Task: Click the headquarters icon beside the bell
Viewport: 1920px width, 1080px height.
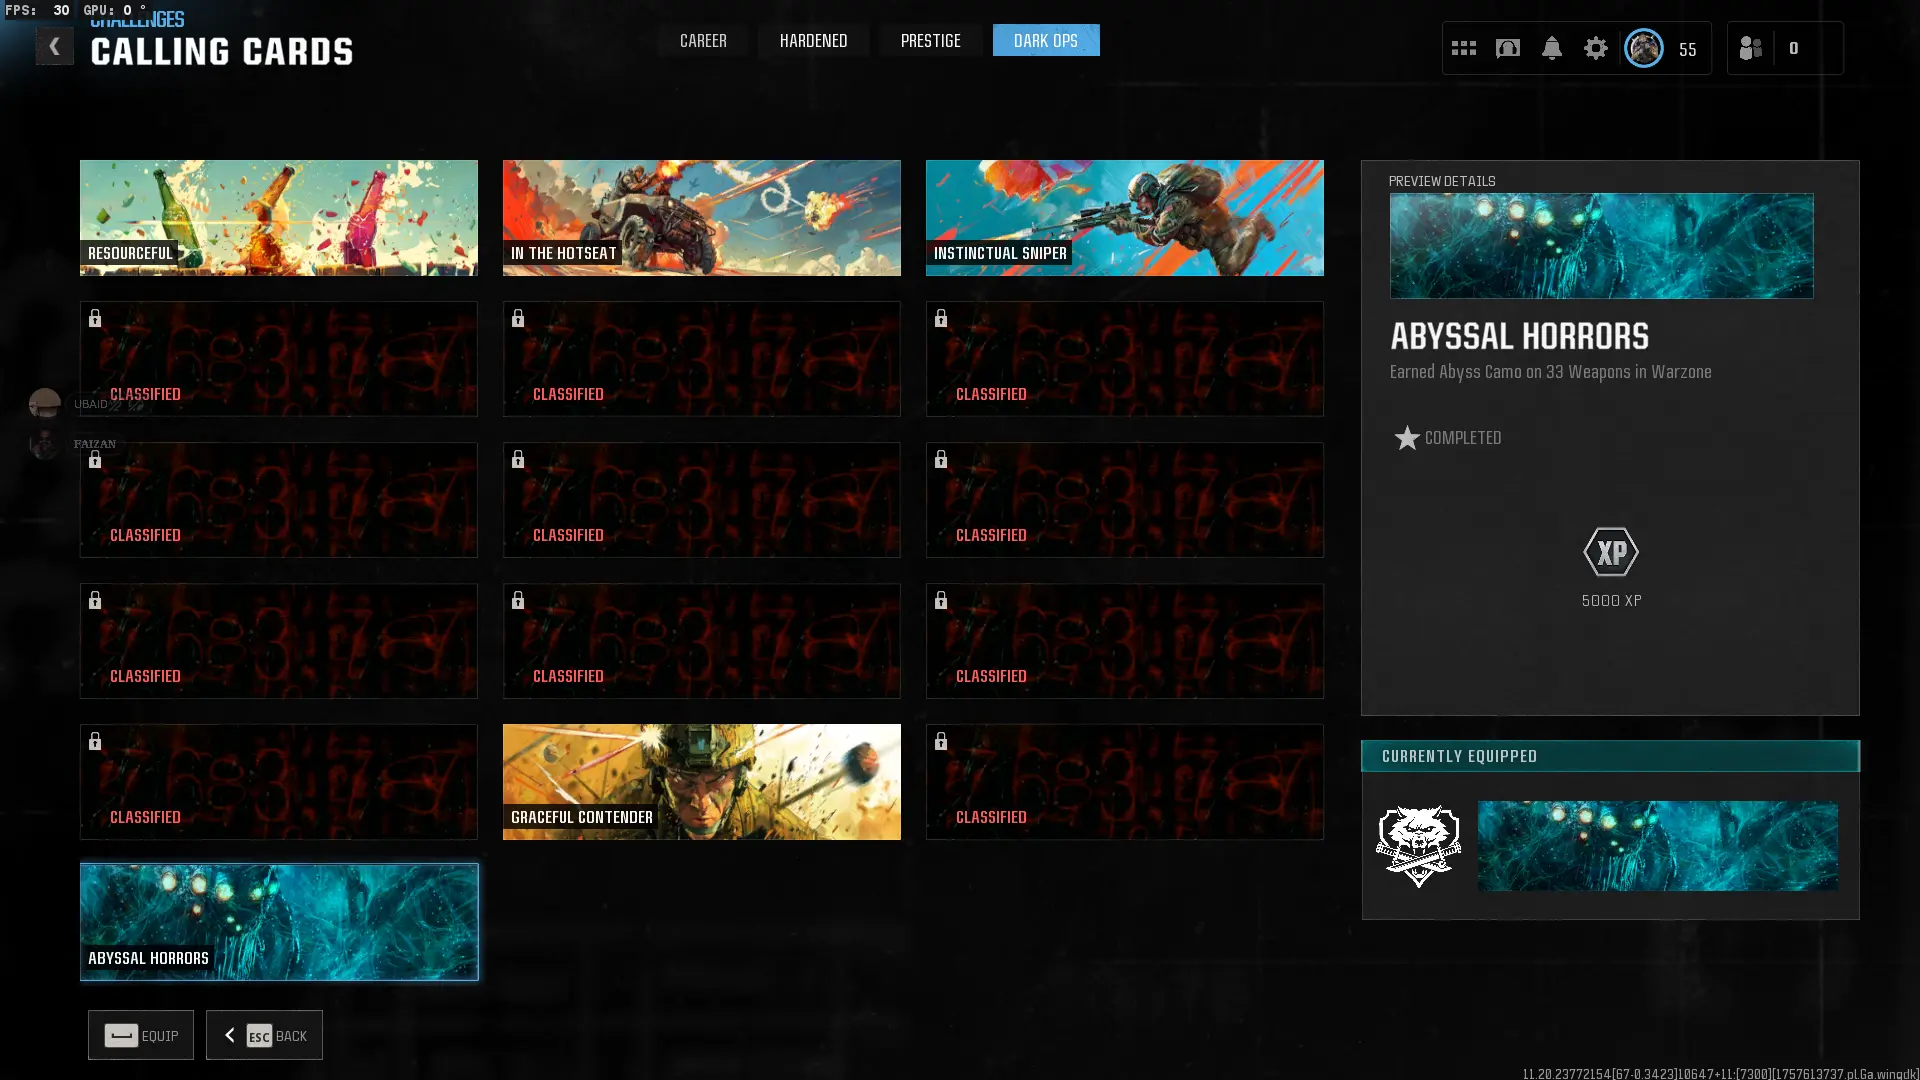Action: (x=1507, y=48)
